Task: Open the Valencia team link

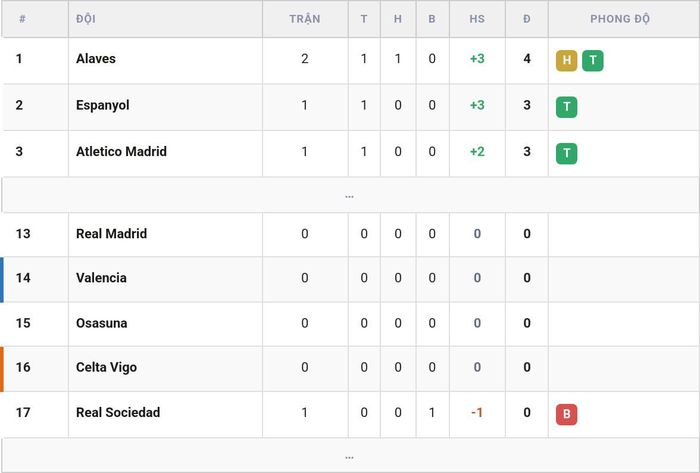Action: click(101, 278)
